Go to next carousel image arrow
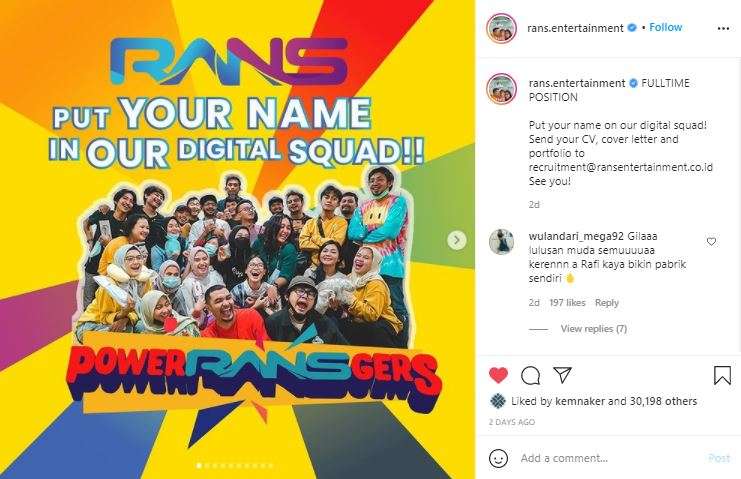The image size is (741, 479). click(457, 240)
